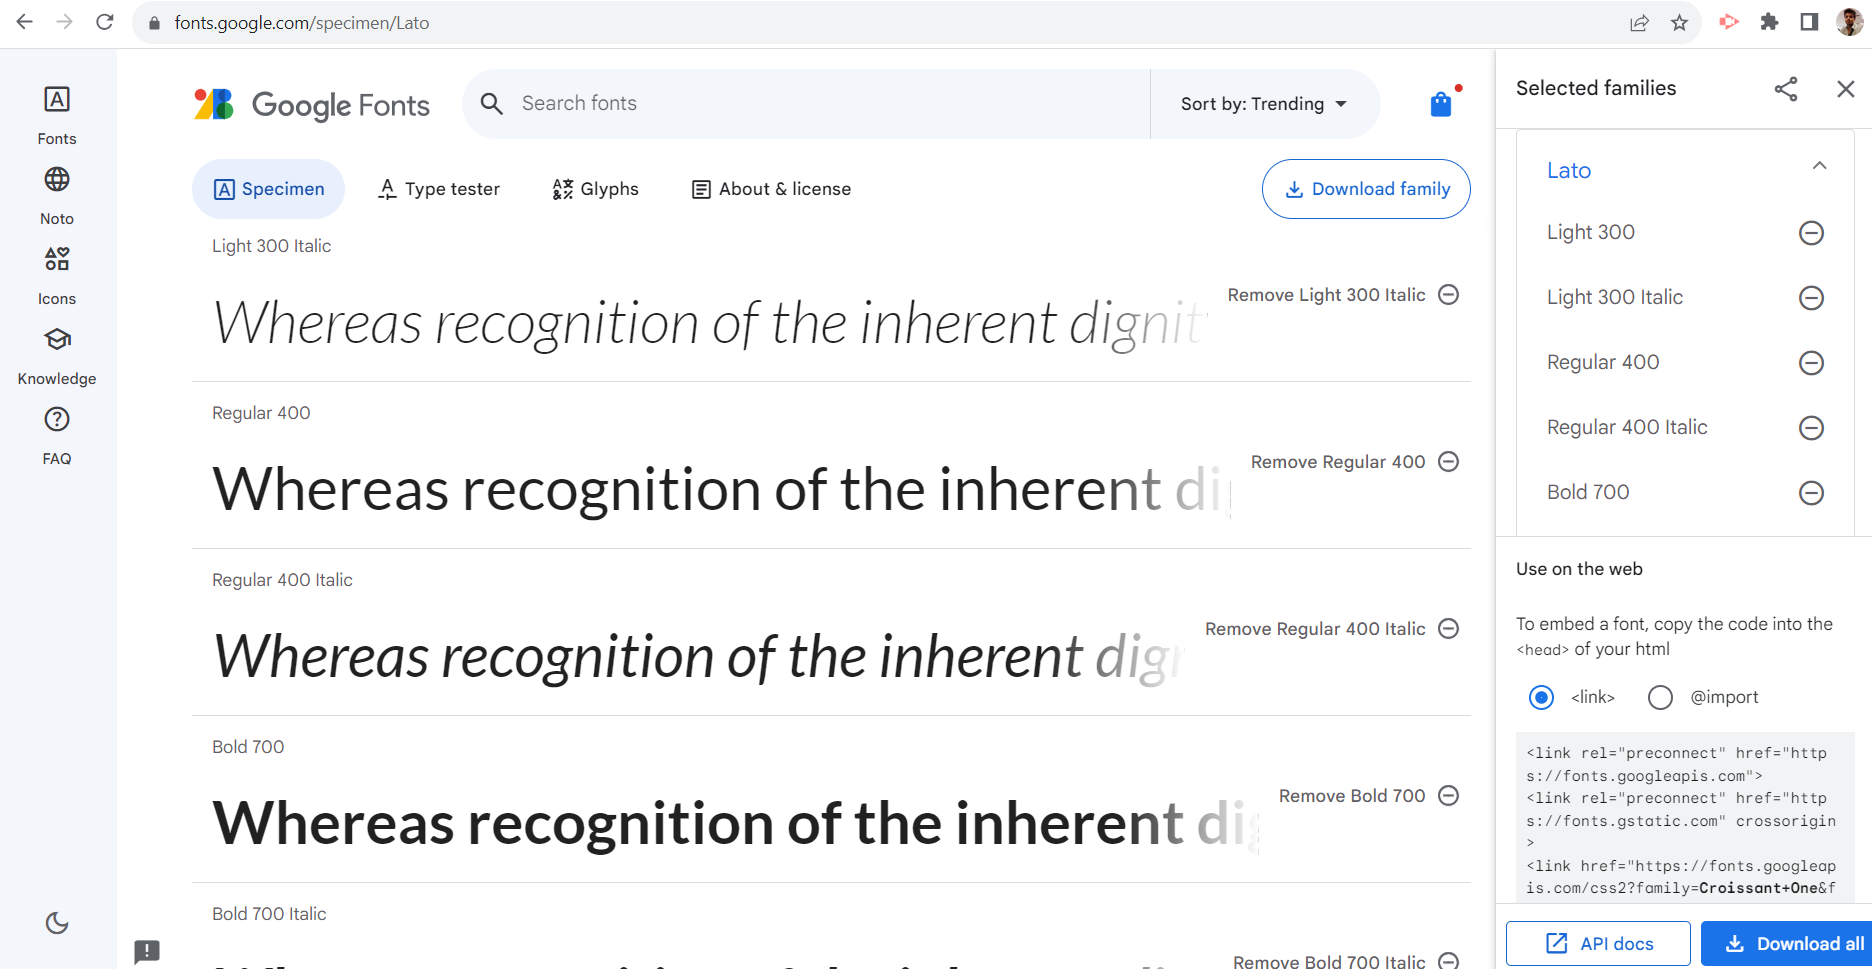The width and height of the screenshot is (1872, 969).
Task: Open the About & license tab
Action: click(771, 189)
